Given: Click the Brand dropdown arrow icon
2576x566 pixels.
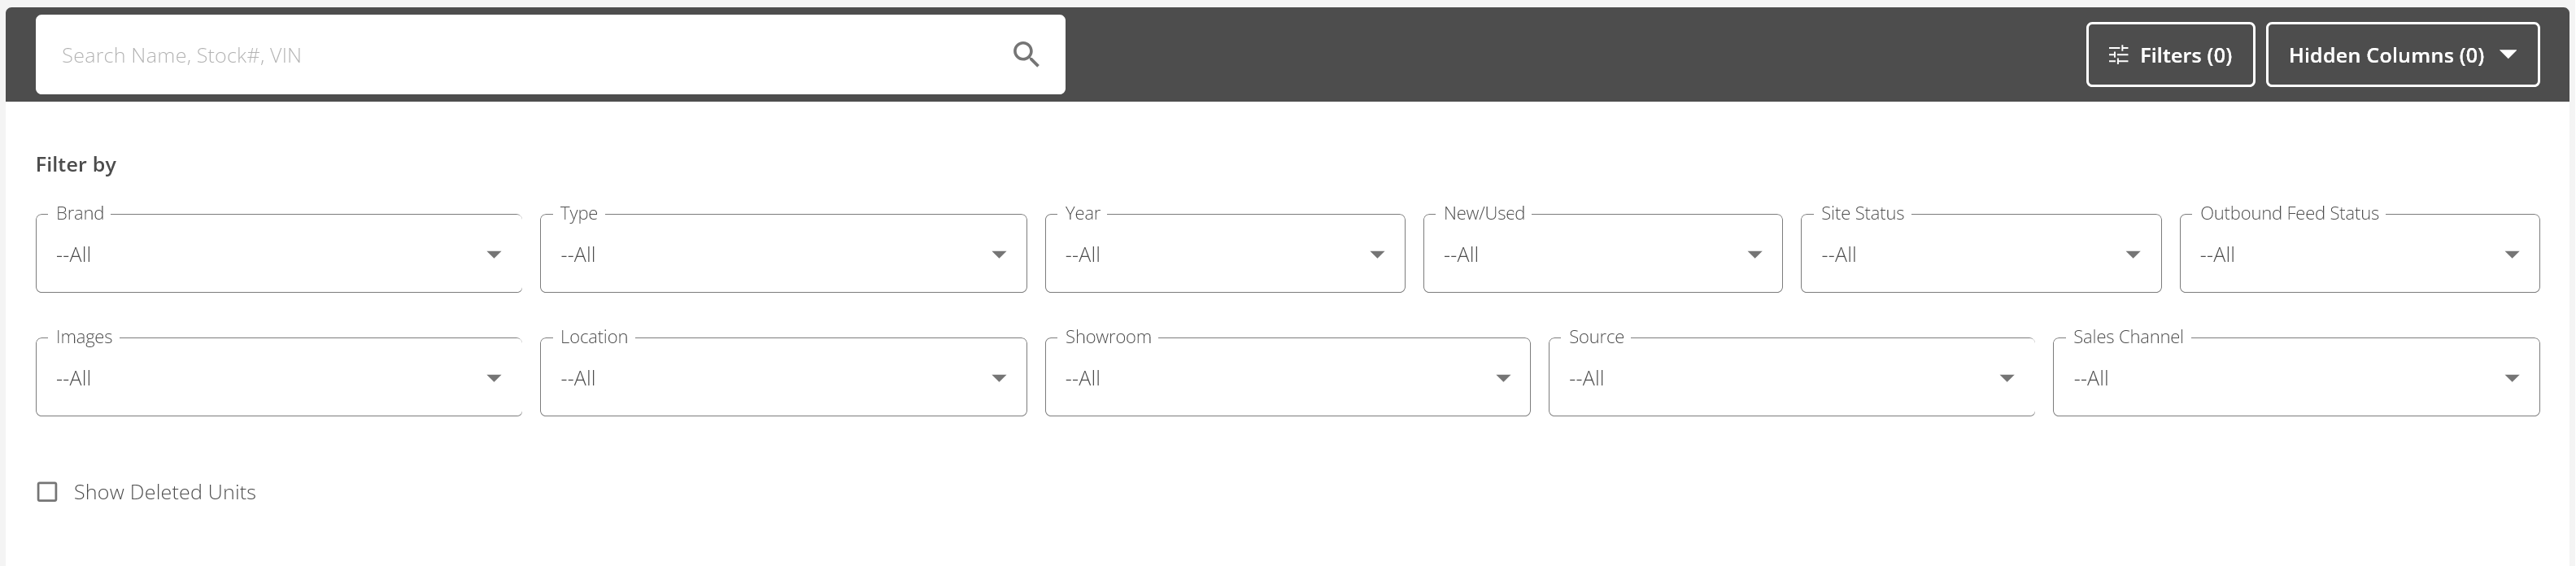Looking at the screenshot, I should pos(493,254).
